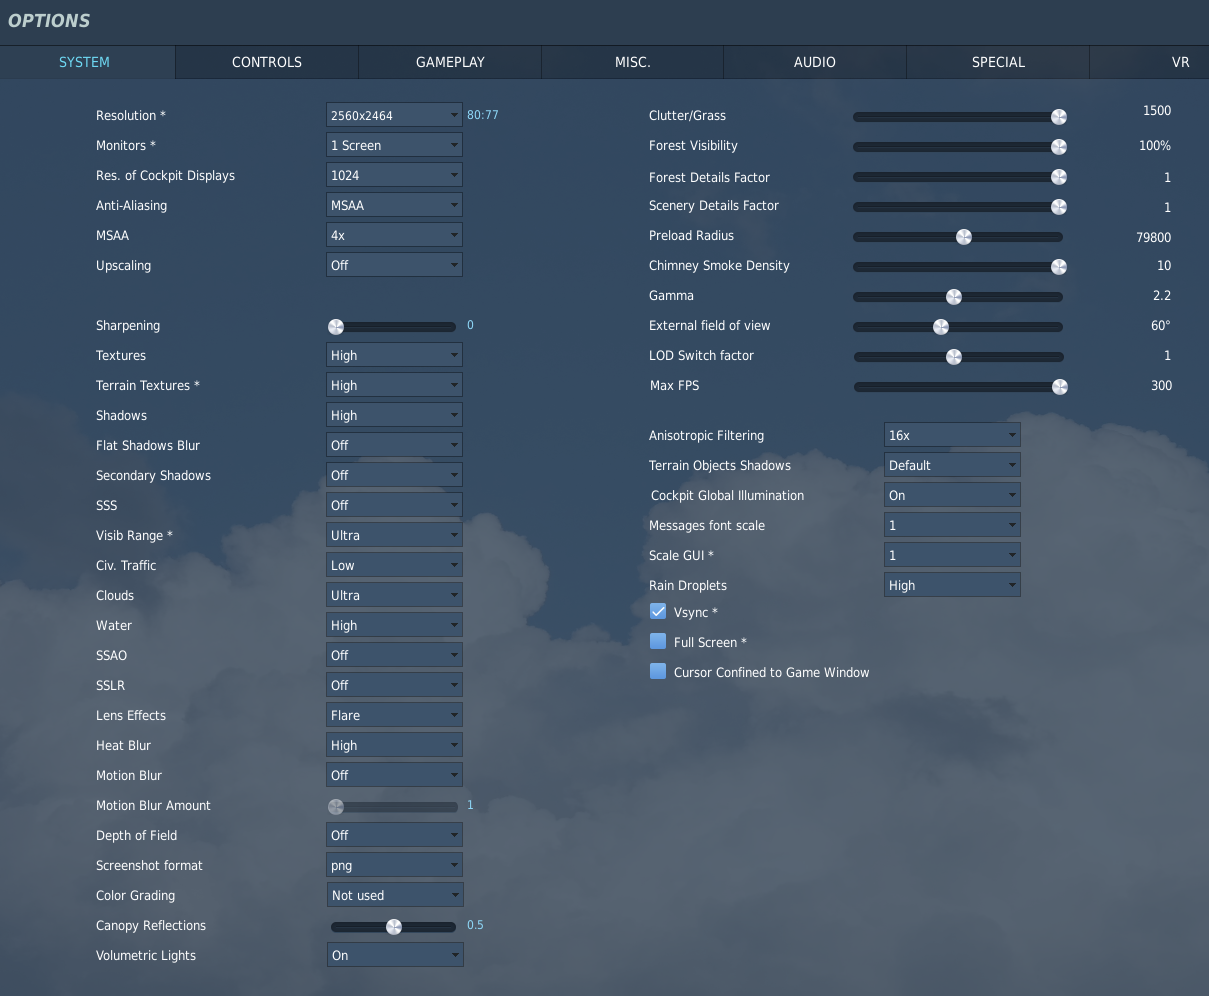Open the Flat Shadows Blur dropdown
The image size is (1209, 996).
[394, 445]
